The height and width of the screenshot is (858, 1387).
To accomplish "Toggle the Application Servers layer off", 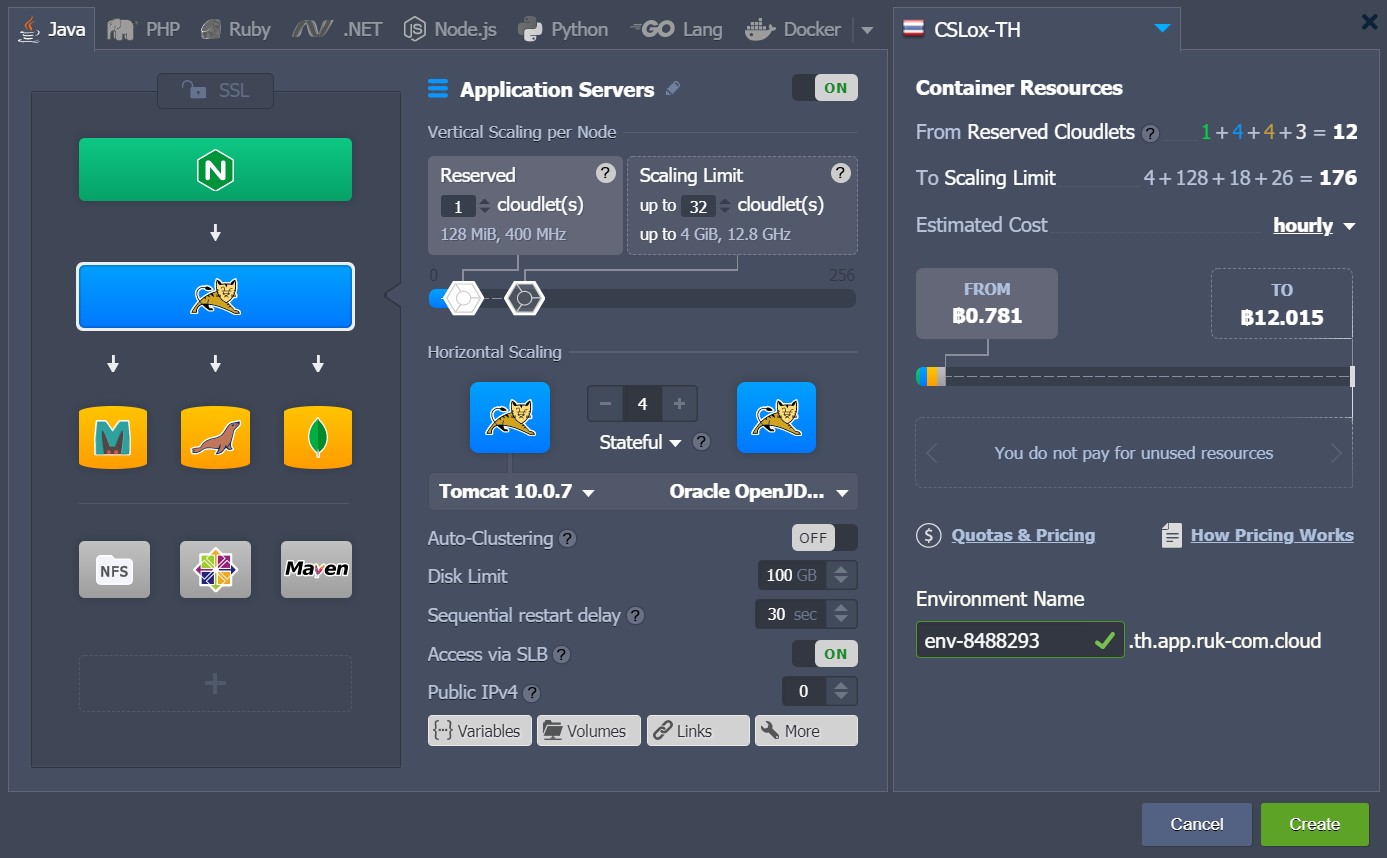I will coord(825,87).
